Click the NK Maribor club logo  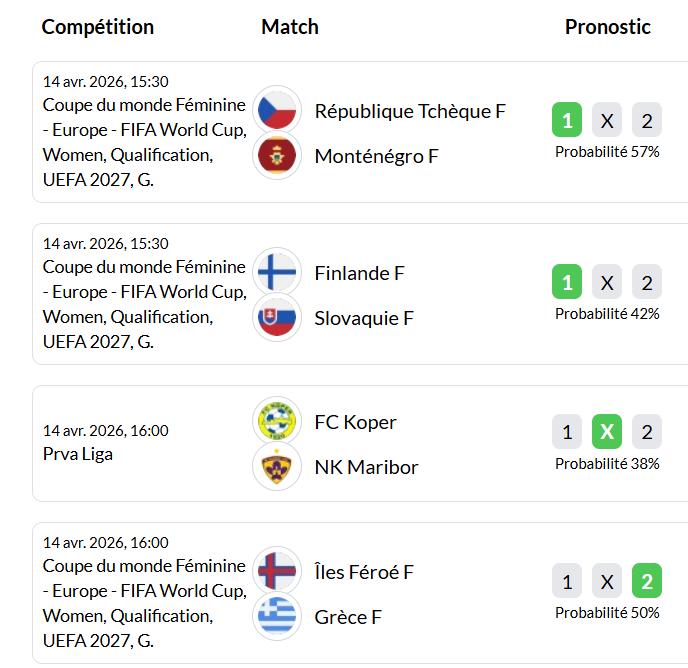click(277, 467)
